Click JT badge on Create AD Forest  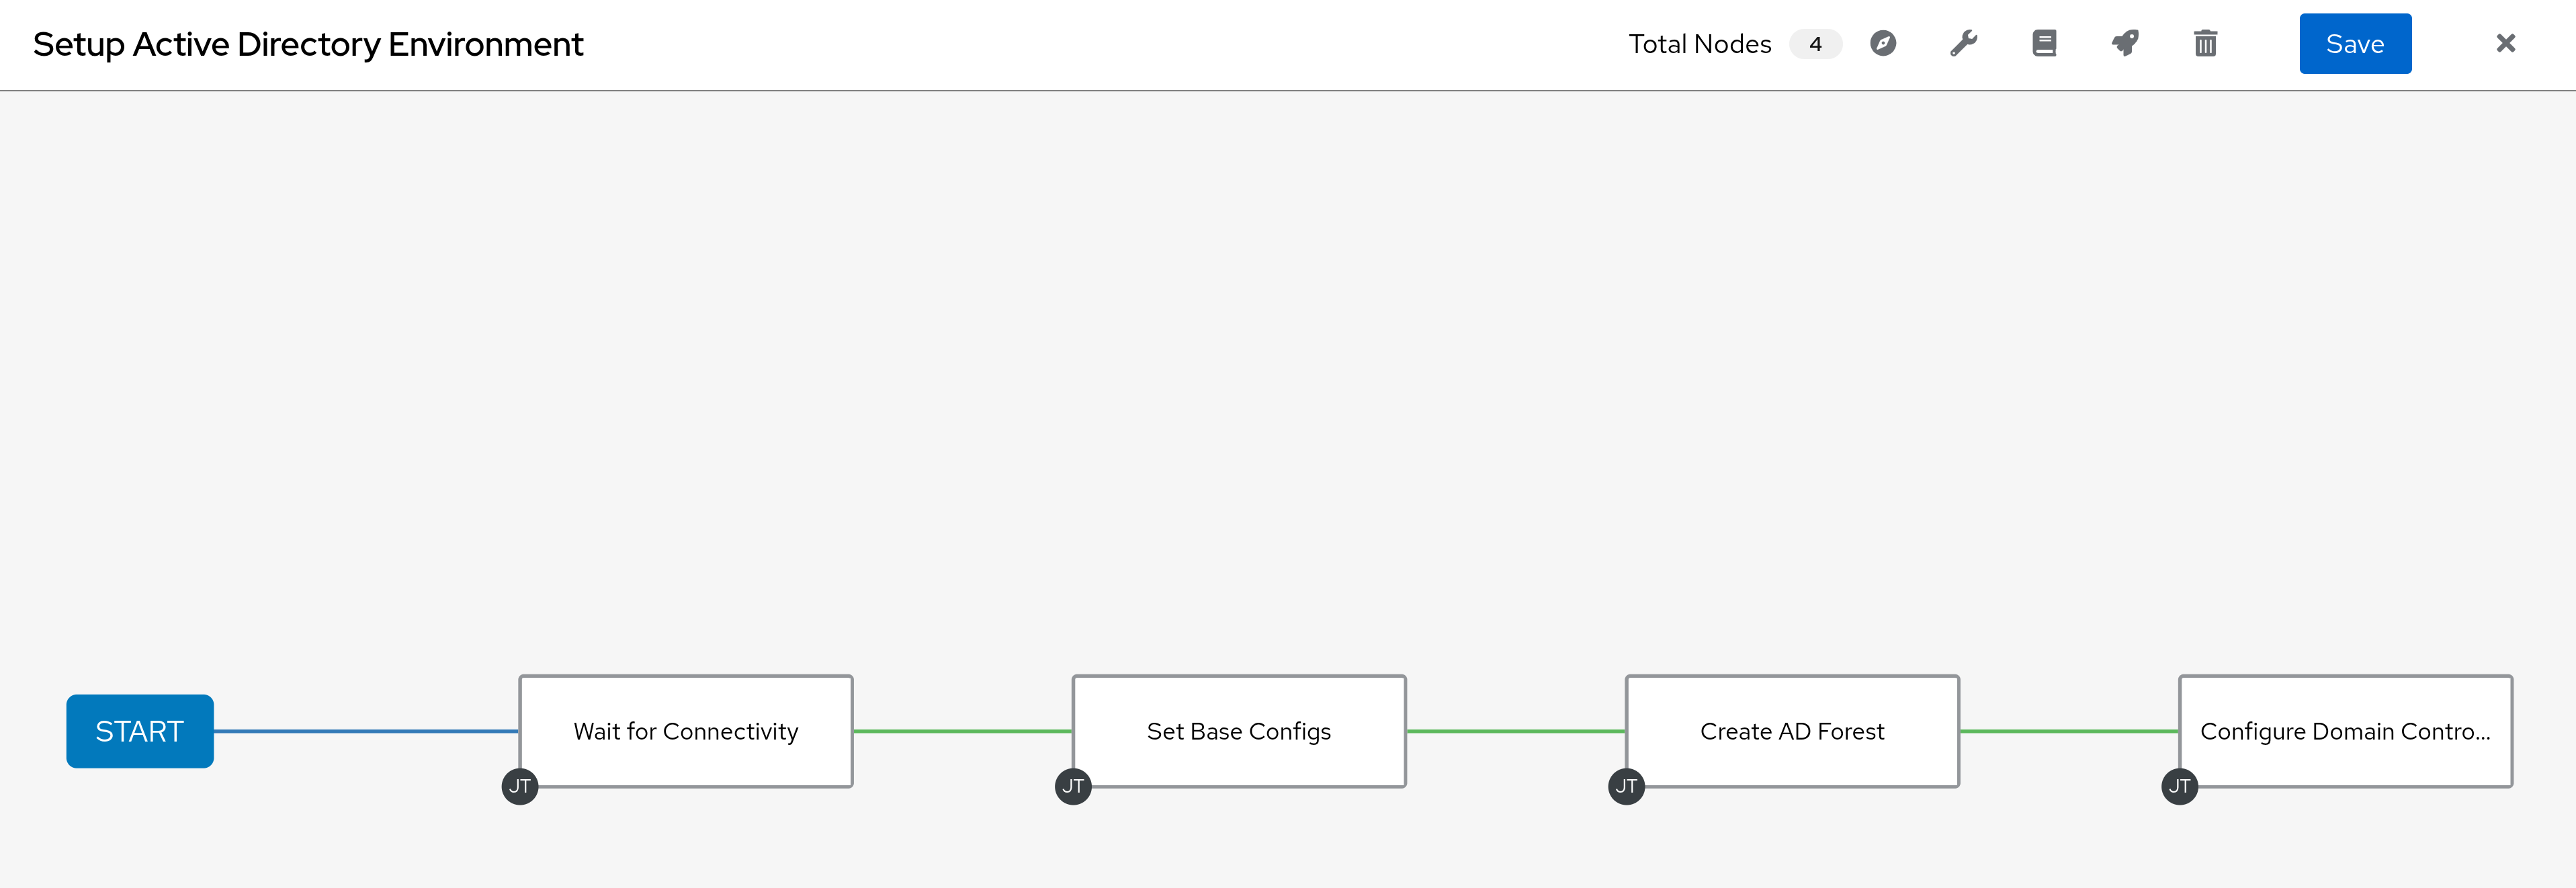pyautogui.click(x=1626, y=786)
